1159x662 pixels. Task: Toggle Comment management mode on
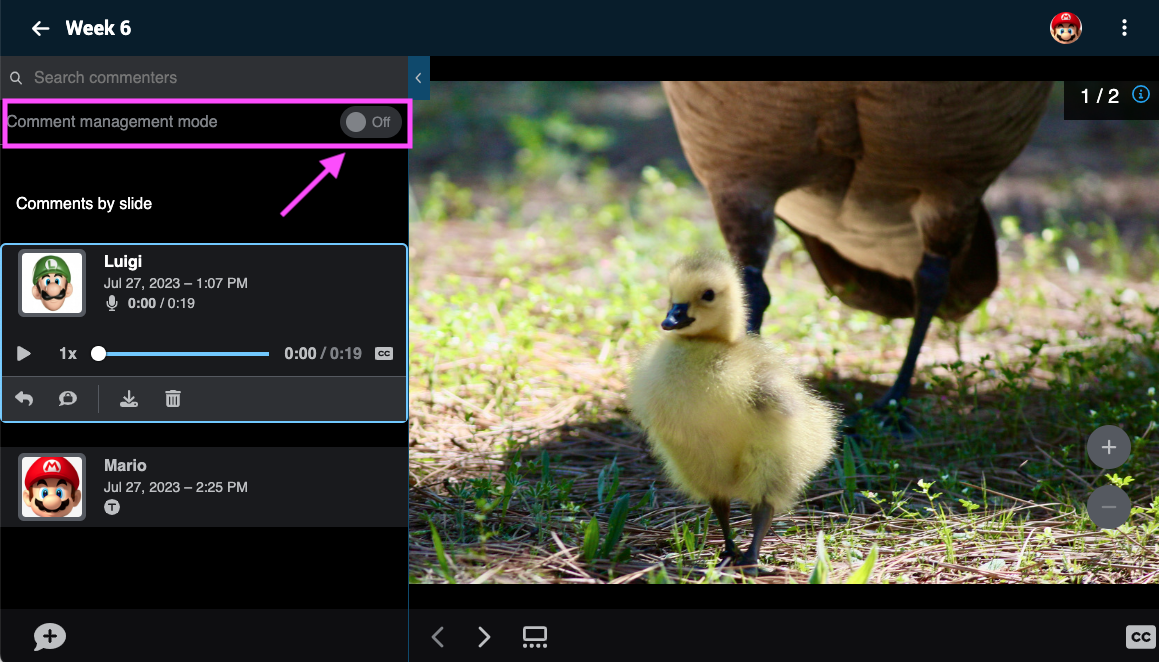tap(370, 122)
